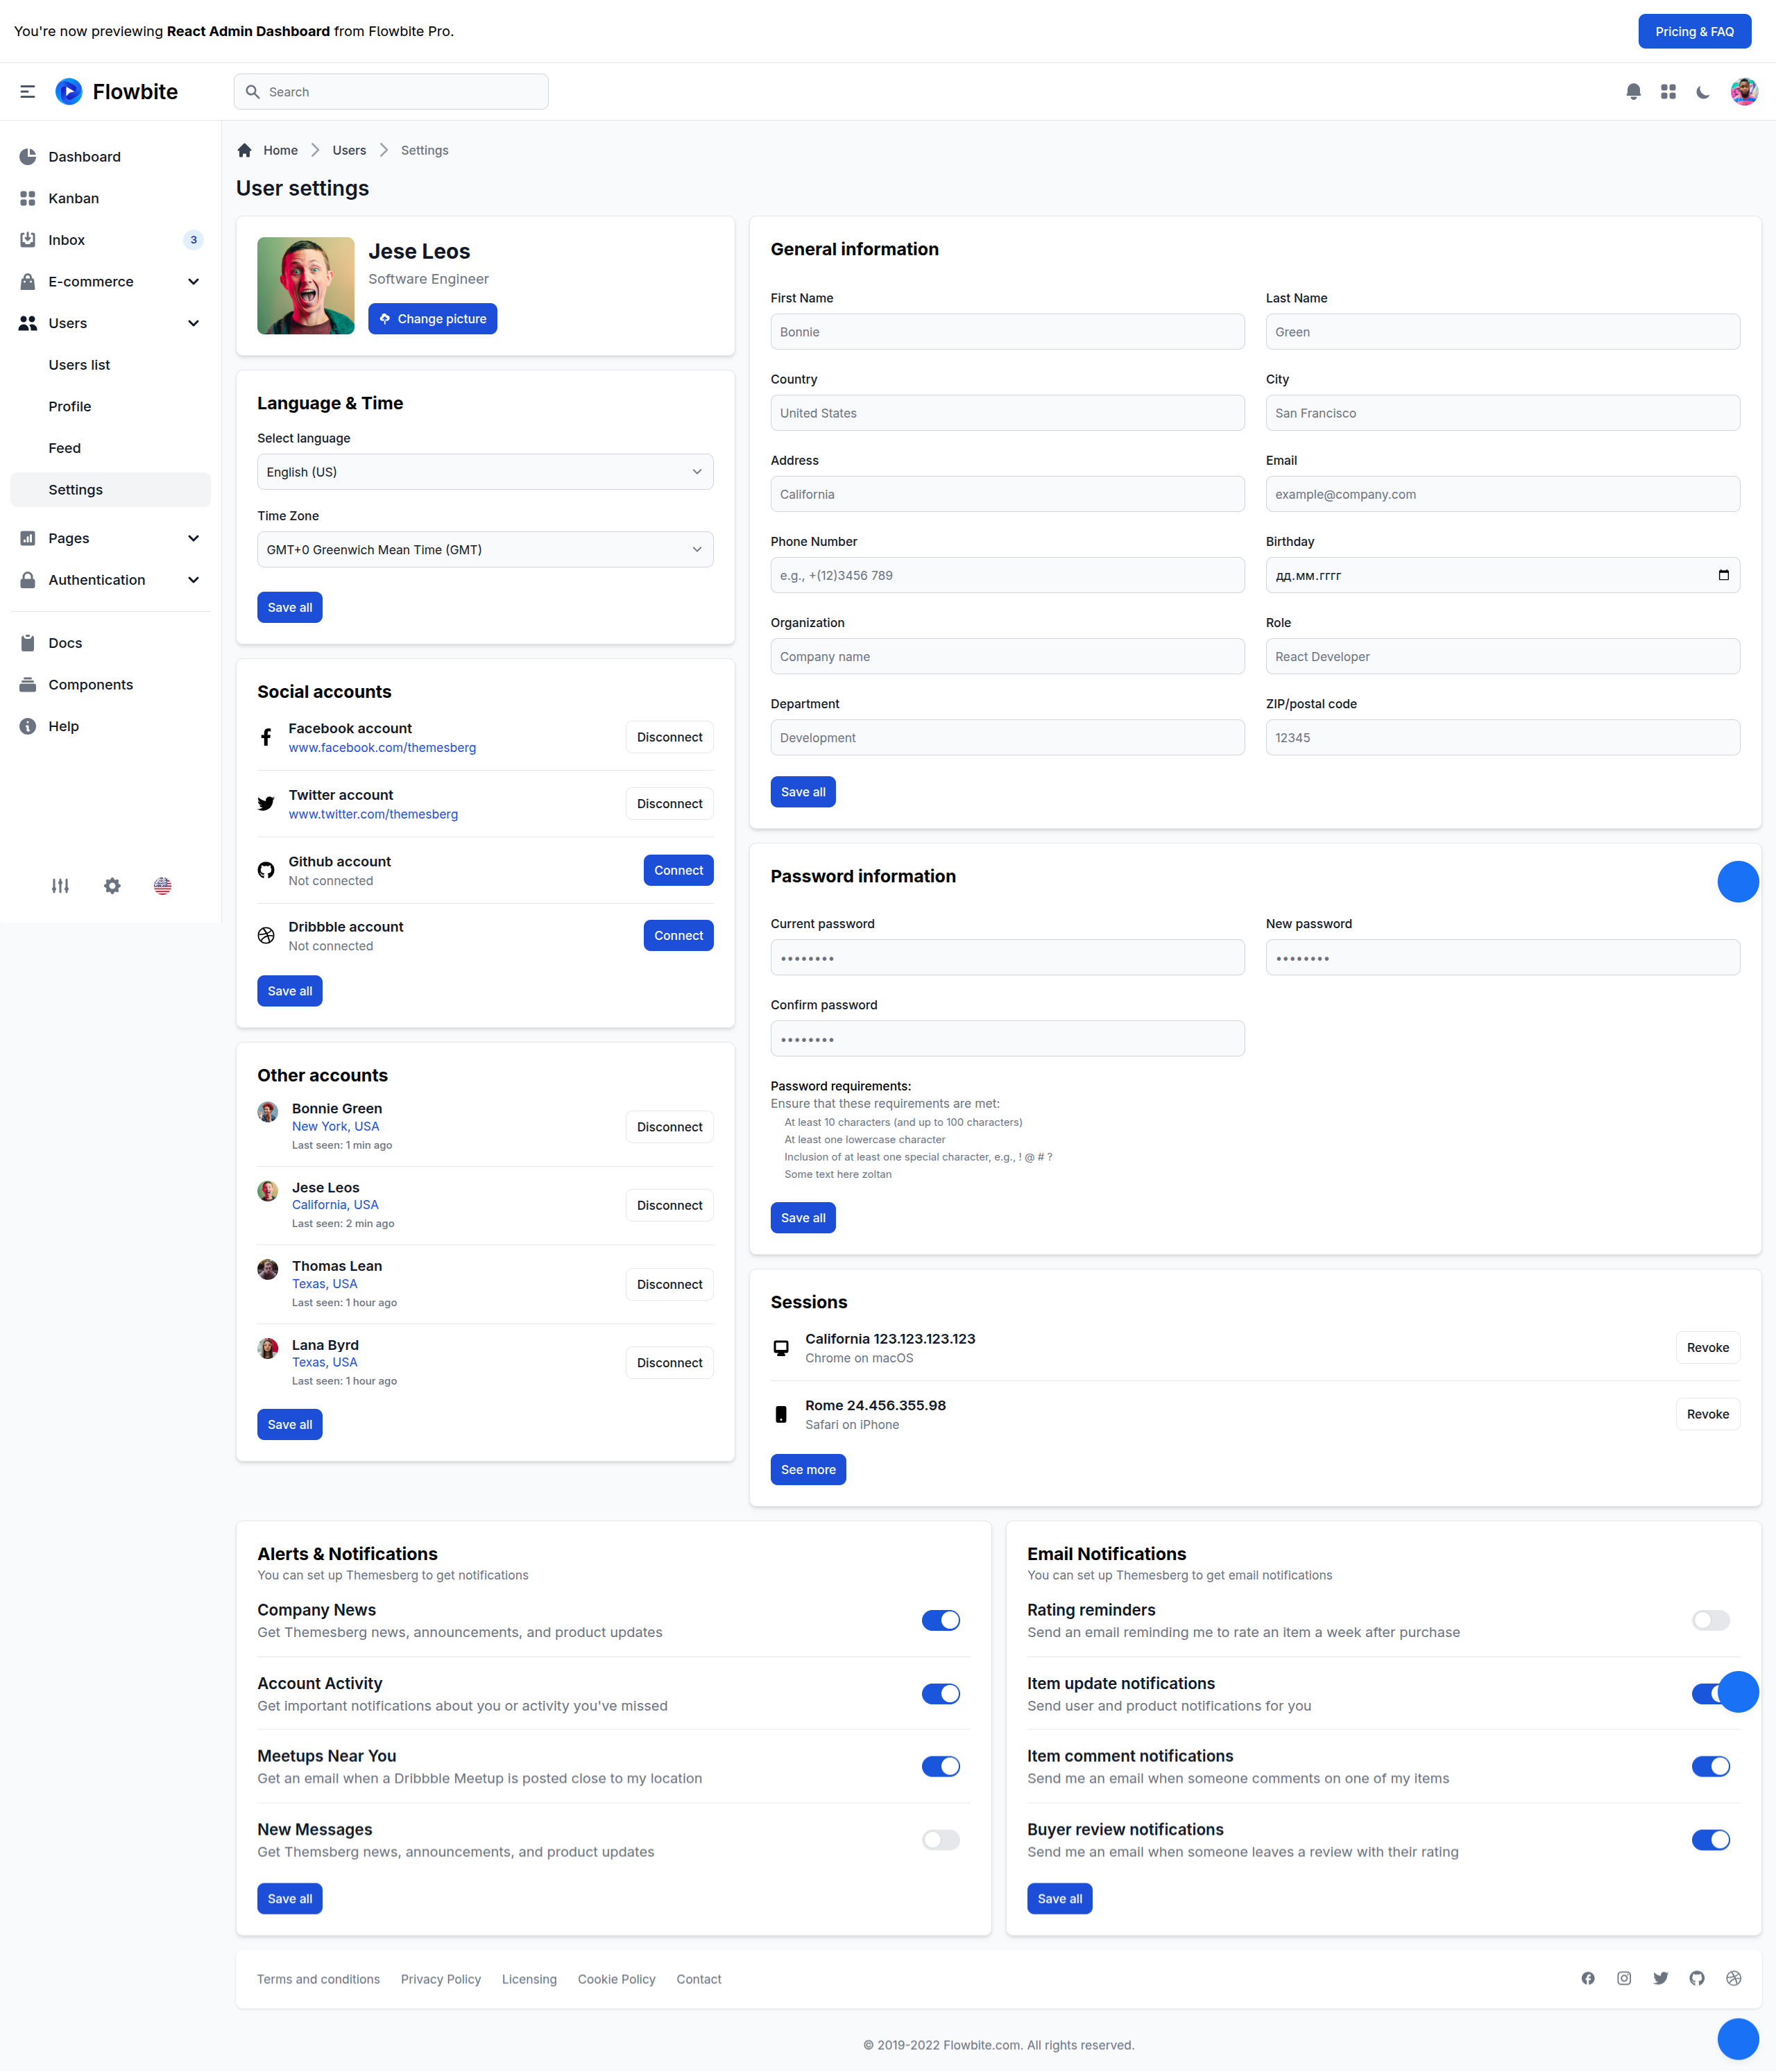This screenshot has width=1776, height=2072.
Task: Disable the Company News toggle
Action: (940, 1620)
